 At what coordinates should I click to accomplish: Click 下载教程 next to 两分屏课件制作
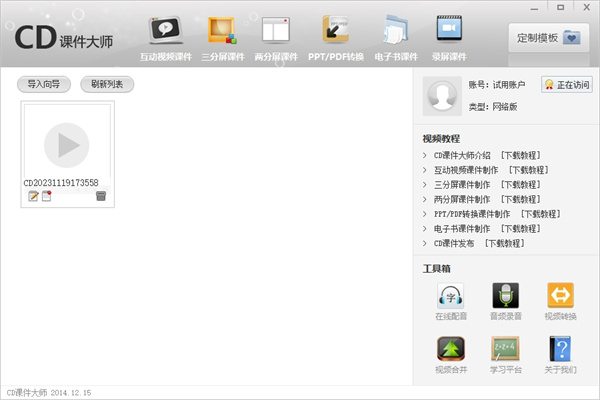click(x=520, y=199)
